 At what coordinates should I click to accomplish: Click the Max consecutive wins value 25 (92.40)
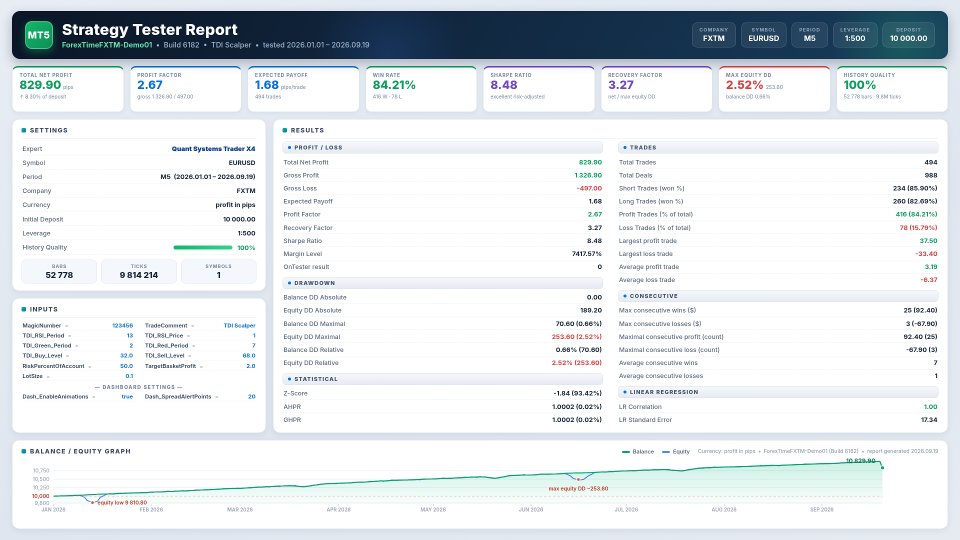point(920,310)
